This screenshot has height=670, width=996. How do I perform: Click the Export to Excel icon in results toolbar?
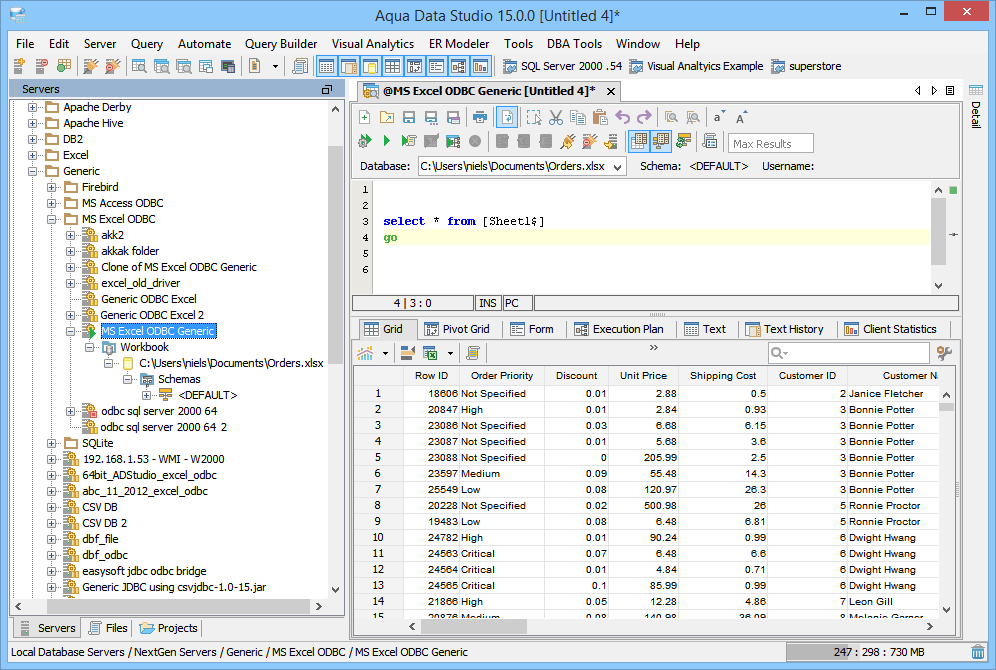430,353
